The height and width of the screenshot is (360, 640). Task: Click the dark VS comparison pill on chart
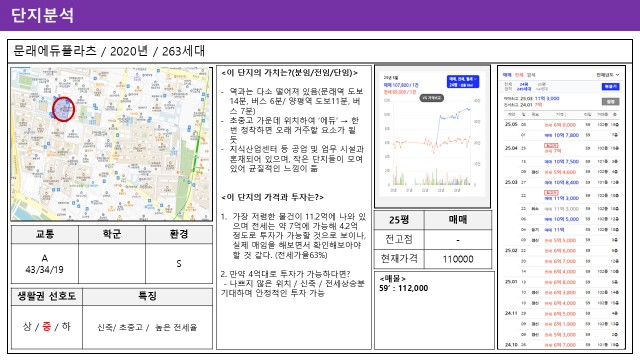pyautogui.click(x=432, y=98)
